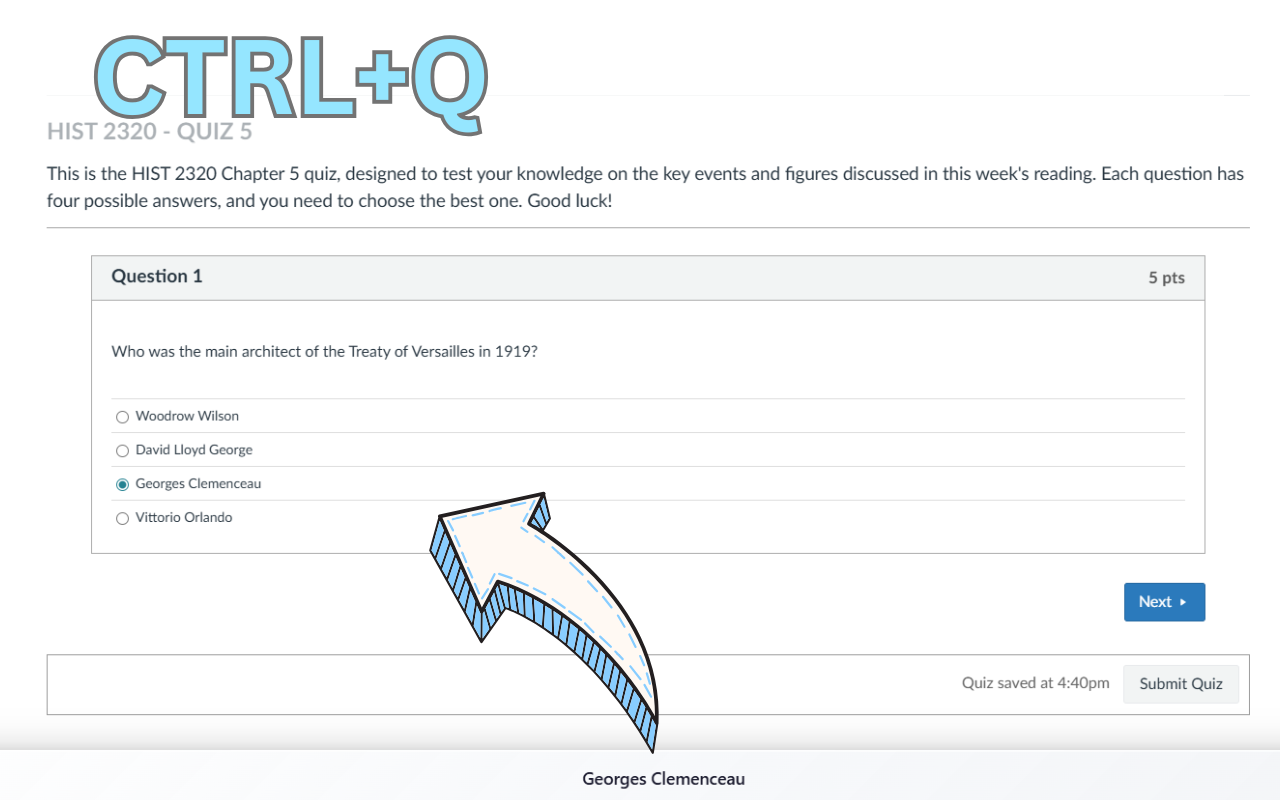Click the 5 pts label
Image resolution: width=1280 pixels, height=800 pixels.
1164,277
